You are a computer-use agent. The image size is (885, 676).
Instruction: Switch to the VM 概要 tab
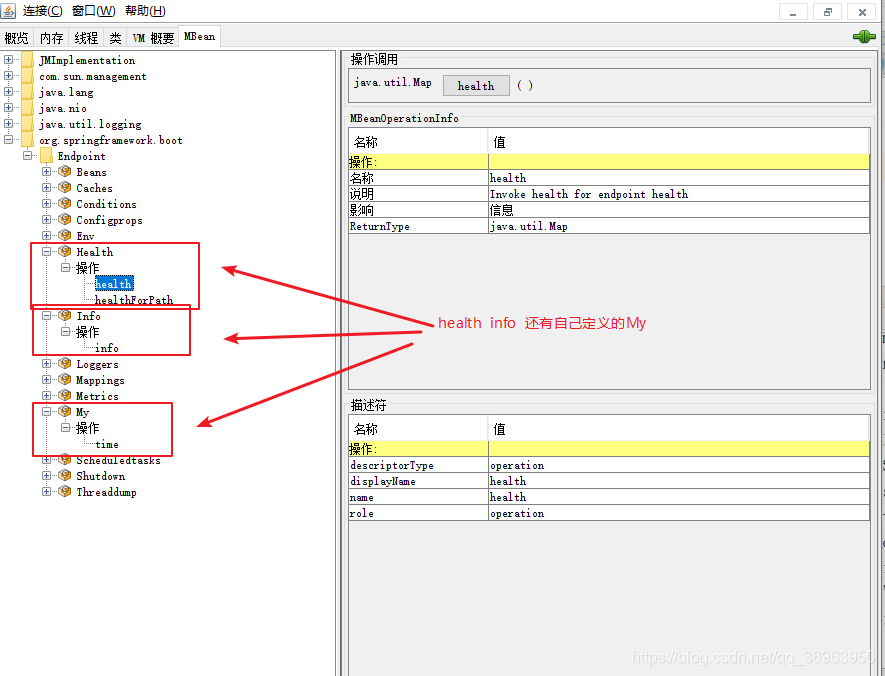click(153, 38)
